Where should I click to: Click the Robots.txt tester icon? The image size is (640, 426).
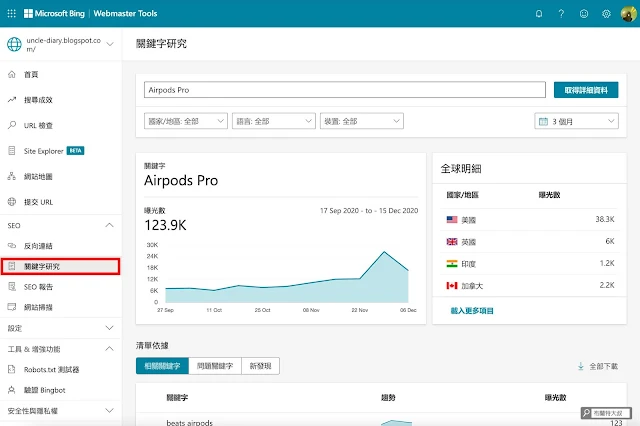[12, 369]
